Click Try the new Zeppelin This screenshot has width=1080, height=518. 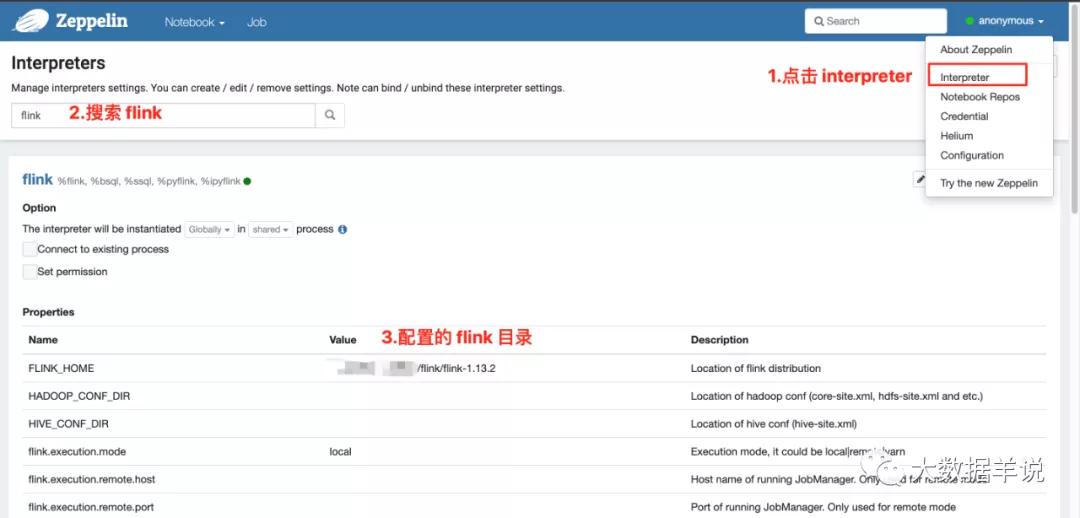click(989, 183)
